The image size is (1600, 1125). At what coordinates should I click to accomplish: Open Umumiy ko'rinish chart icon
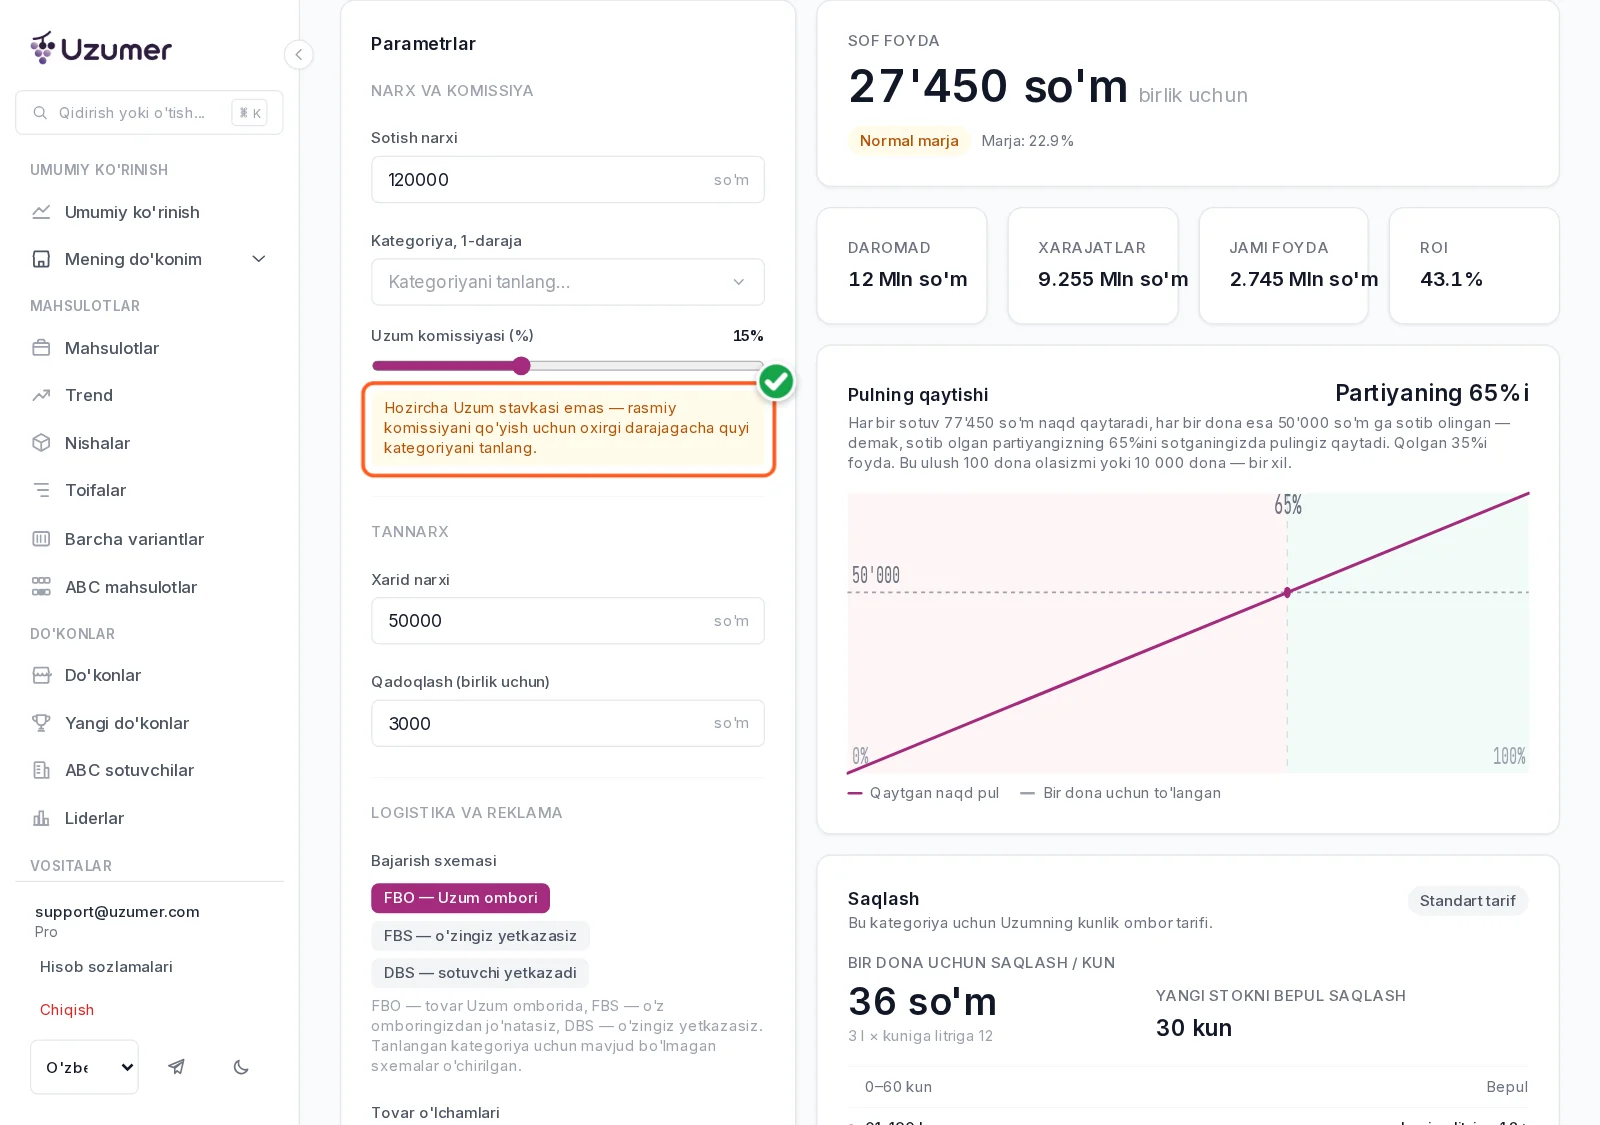41,212
